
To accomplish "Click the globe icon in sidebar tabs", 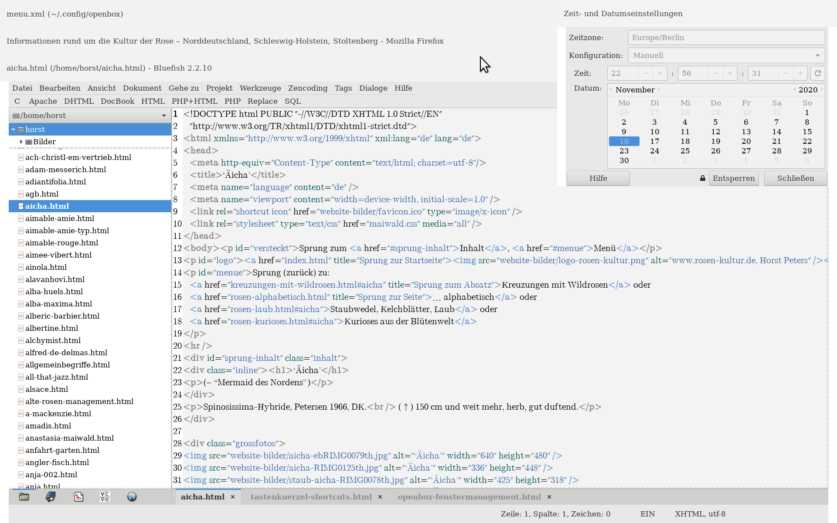I will tap(131, 496).
